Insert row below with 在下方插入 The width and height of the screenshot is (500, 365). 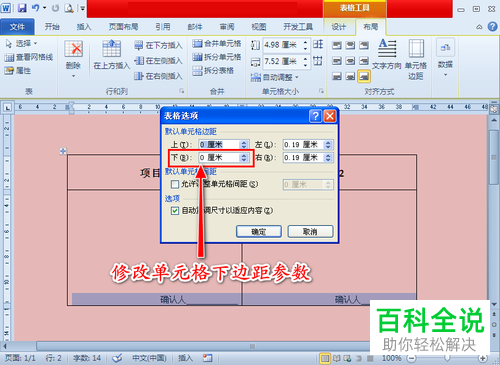(158, 45)
